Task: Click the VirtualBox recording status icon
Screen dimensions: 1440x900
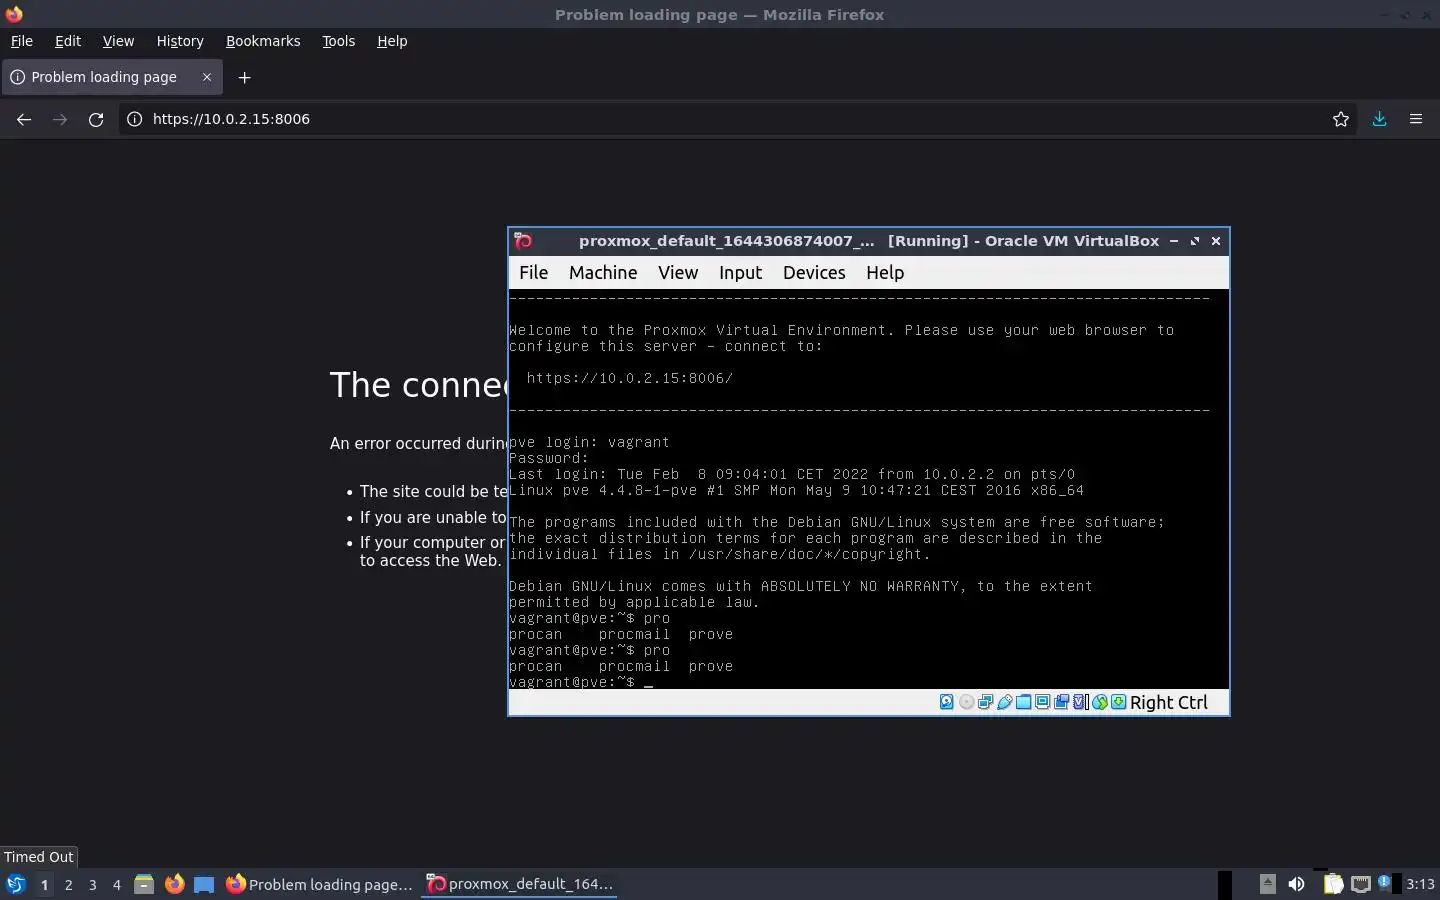Action: pos(1061,702)
